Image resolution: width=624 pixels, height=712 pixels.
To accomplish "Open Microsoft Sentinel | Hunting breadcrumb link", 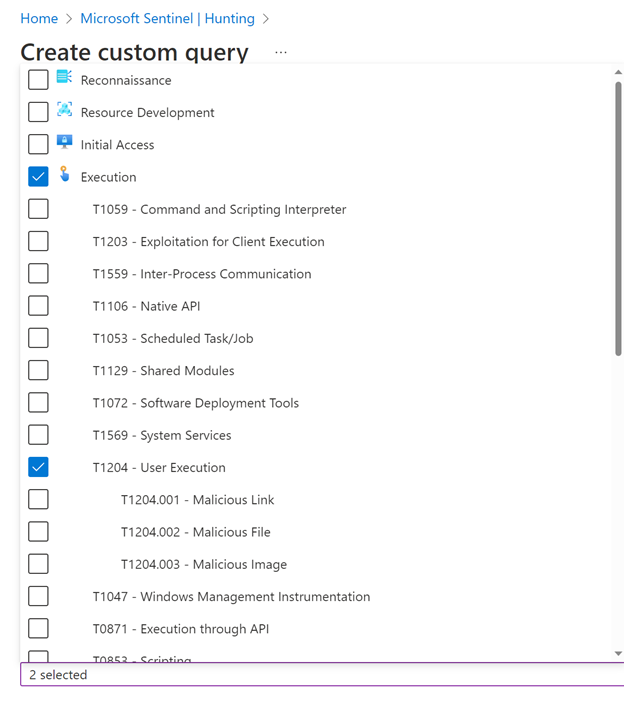I will coord(168,19).
